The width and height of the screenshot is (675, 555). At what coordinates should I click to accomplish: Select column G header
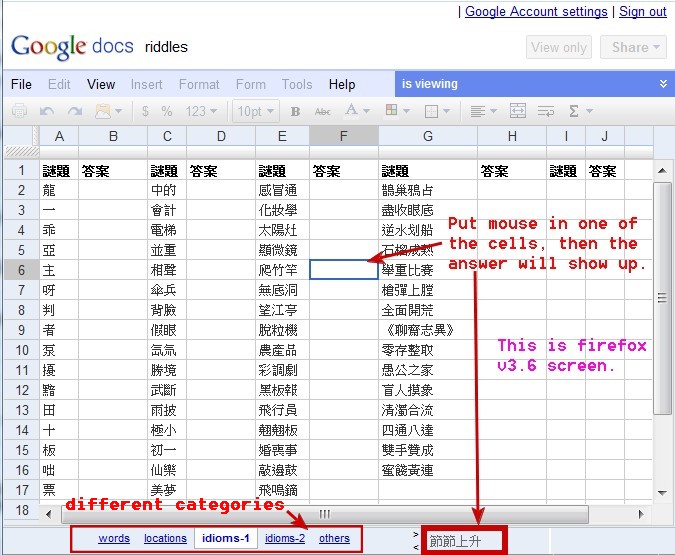click(x=428, y=136)
